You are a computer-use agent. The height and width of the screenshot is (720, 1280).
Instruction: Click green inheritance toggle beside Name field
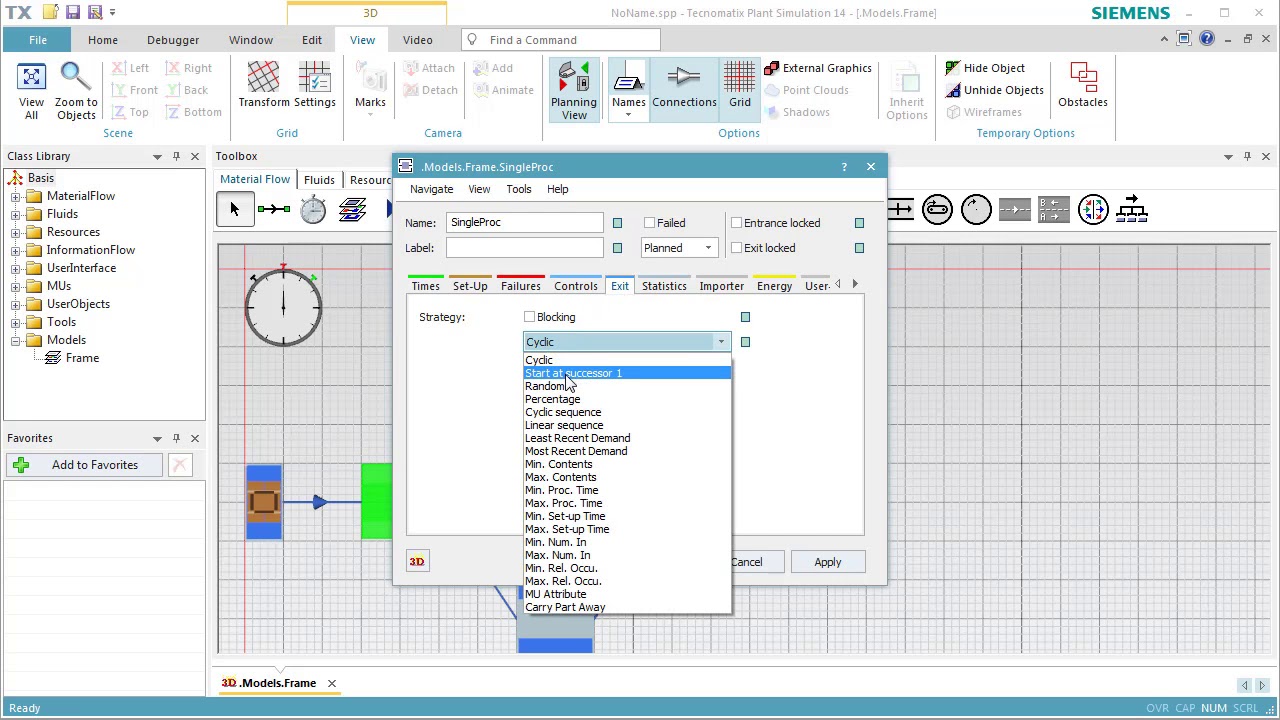tap(617, 223)
